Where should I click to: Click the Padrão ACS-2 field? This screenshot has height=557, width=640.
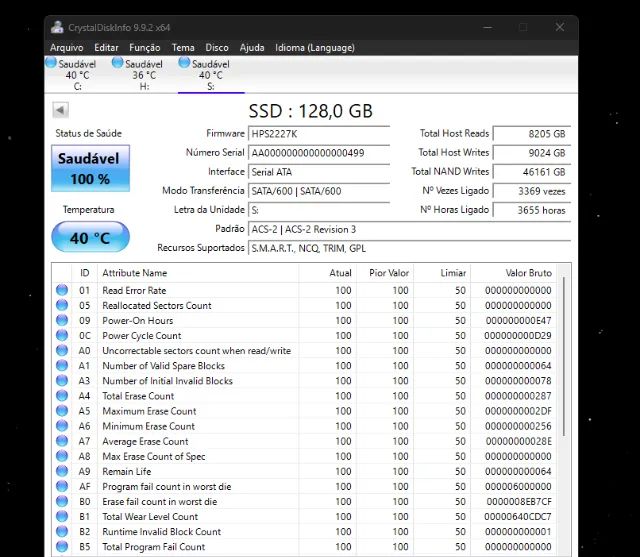[x=409, y=229]
